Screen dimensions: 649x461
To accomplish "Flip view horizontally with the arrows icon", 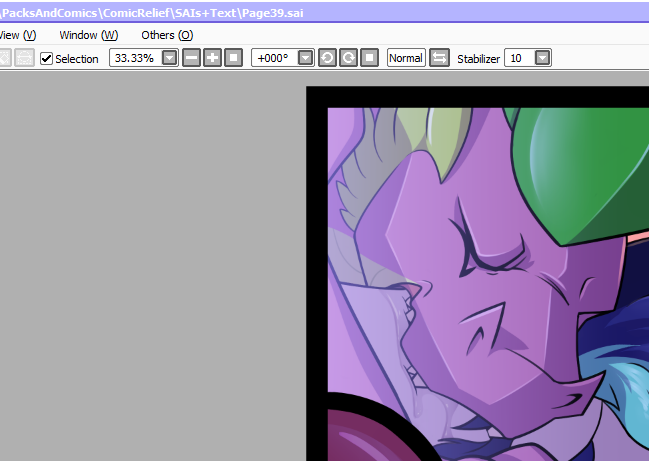I will click(439, 58).
